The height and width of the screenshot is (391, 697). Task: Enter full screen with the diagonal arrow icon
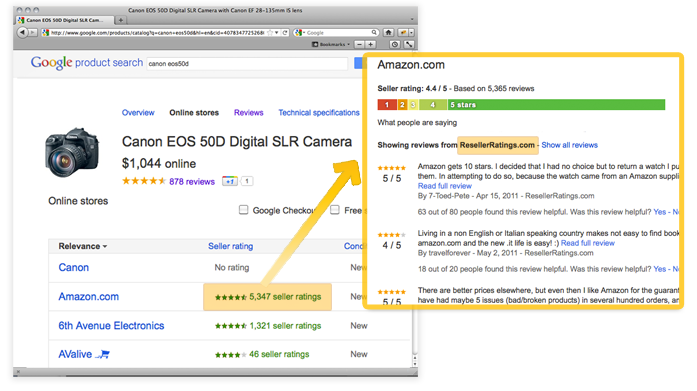(x=409, y=44)
